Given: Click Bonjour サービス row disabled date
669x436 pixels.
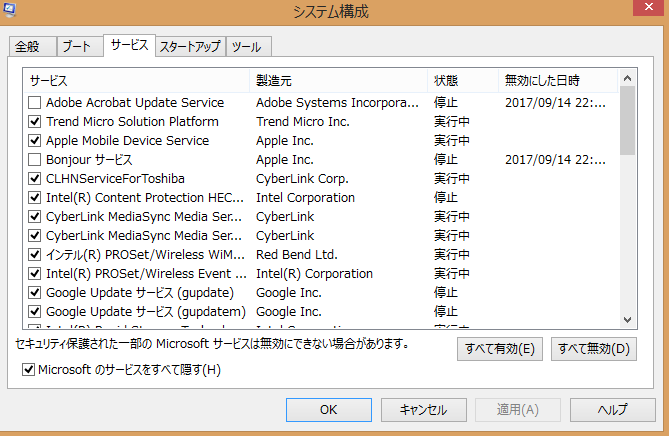Looking at the screenshot, I should click(x=555, y=160).
